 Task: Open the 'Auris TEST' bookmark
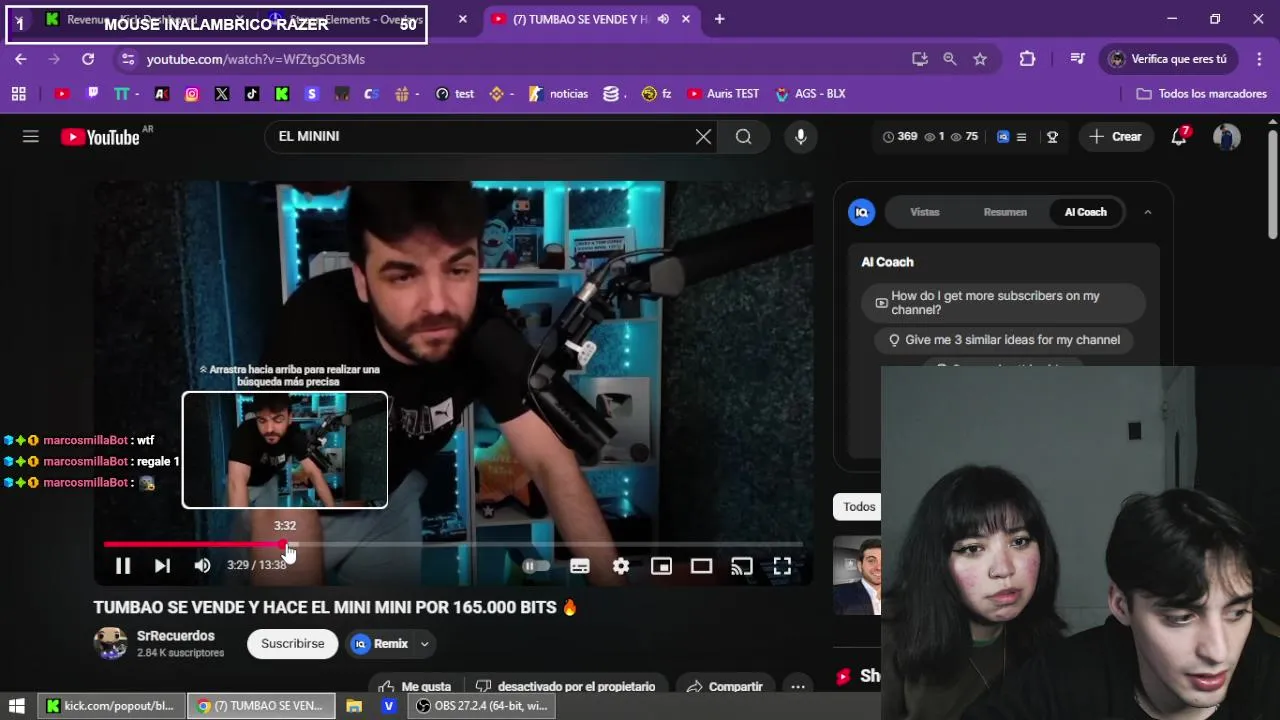pos(723,94)
